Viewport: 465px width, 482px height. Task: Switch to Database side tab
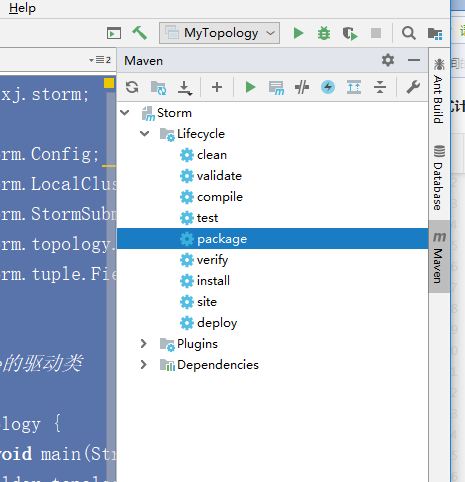439,177
